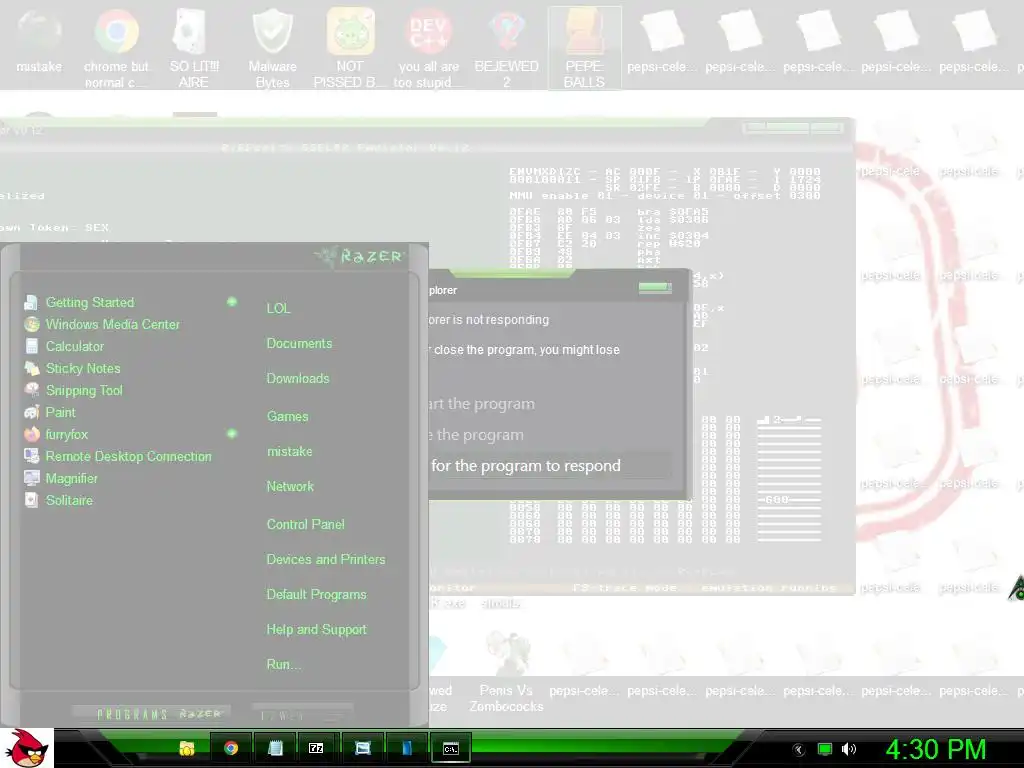Expand furryfox jump list arrow
This screenshot has height=768, width=1024.
click(x=232, y=434)
